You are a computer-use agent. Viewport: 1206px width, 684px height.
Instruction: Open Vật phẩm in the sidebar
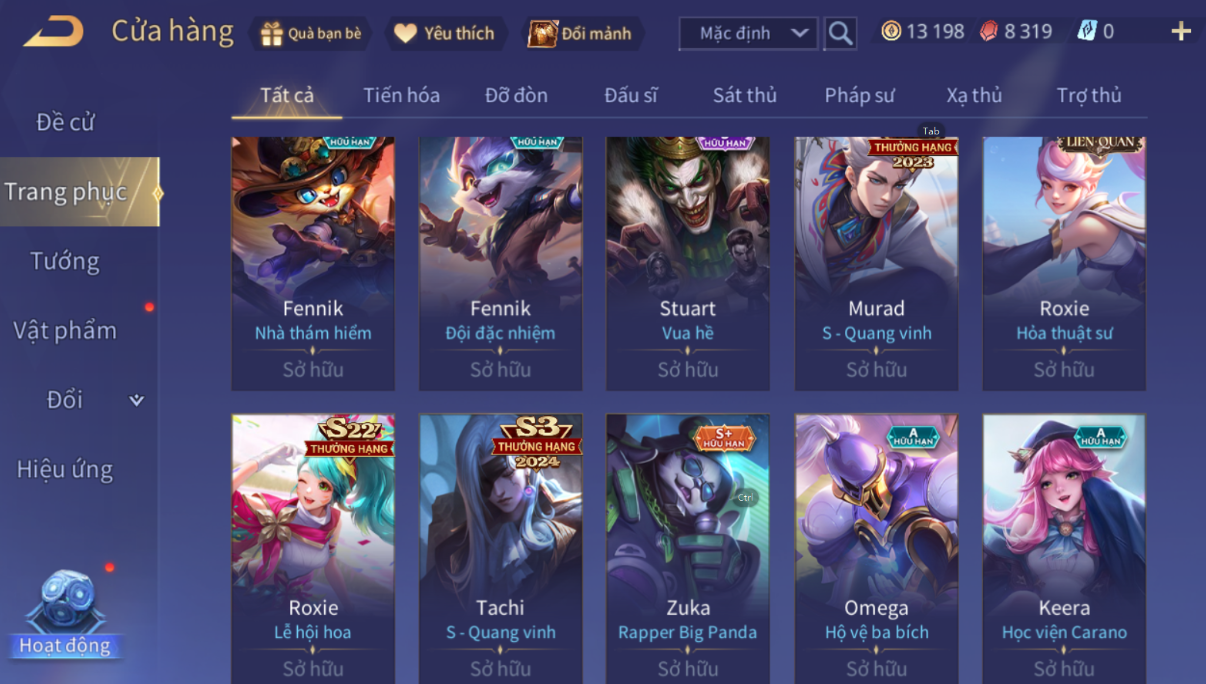pos(65,330)
